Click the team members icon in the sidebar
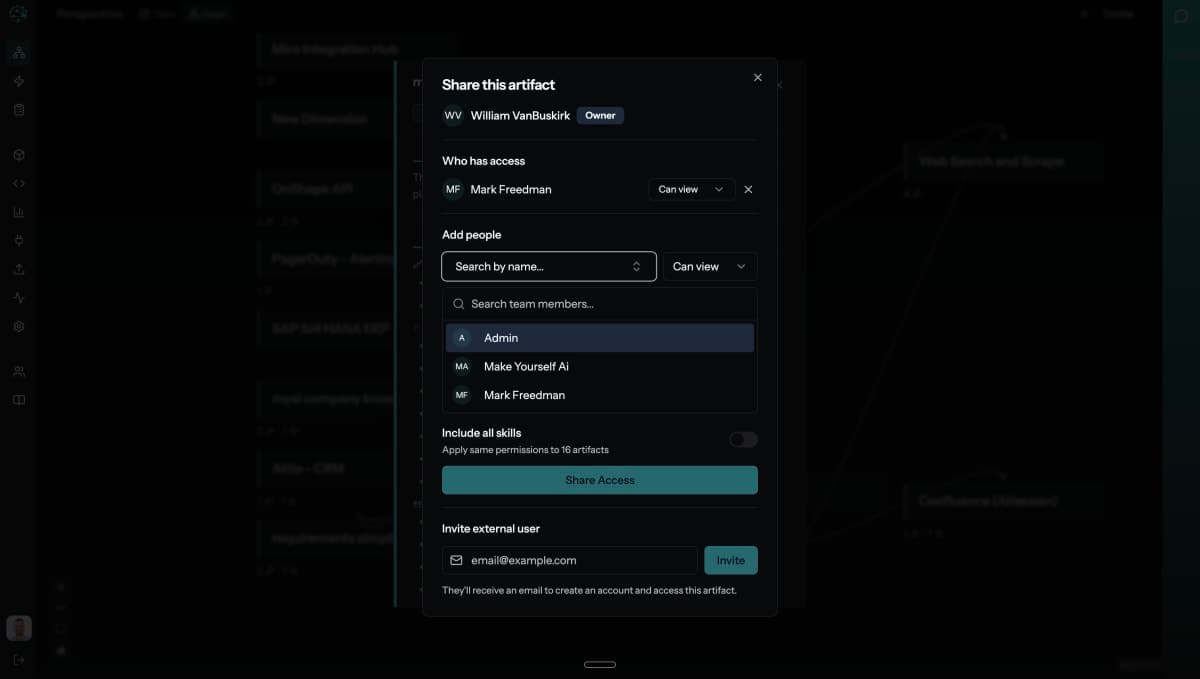This screenshot has width=1200, height=679. pyautogui.click(x=17, y=371)
